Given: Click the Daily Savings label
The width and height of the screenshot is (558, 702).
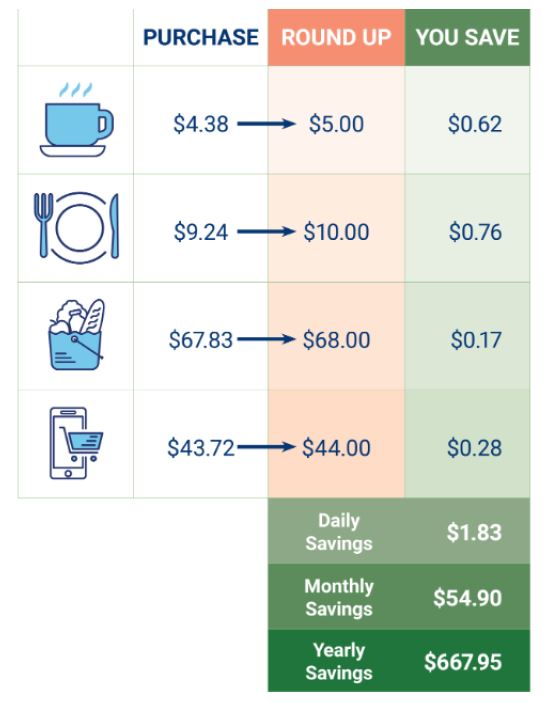Looking at the screenshot, I should pyautogui.click(x=339, y=532).
